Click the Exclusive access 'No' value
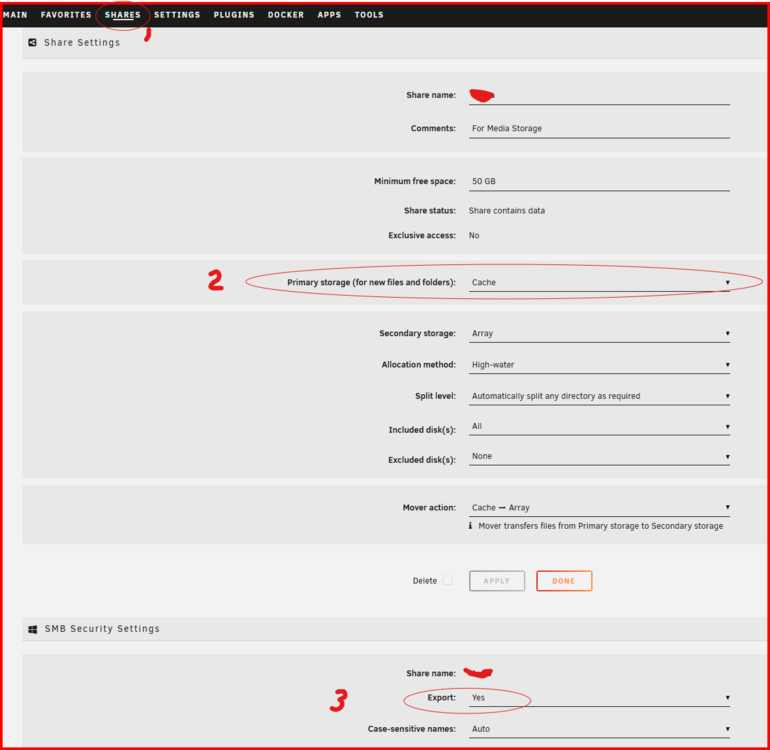 coord(474,236)
